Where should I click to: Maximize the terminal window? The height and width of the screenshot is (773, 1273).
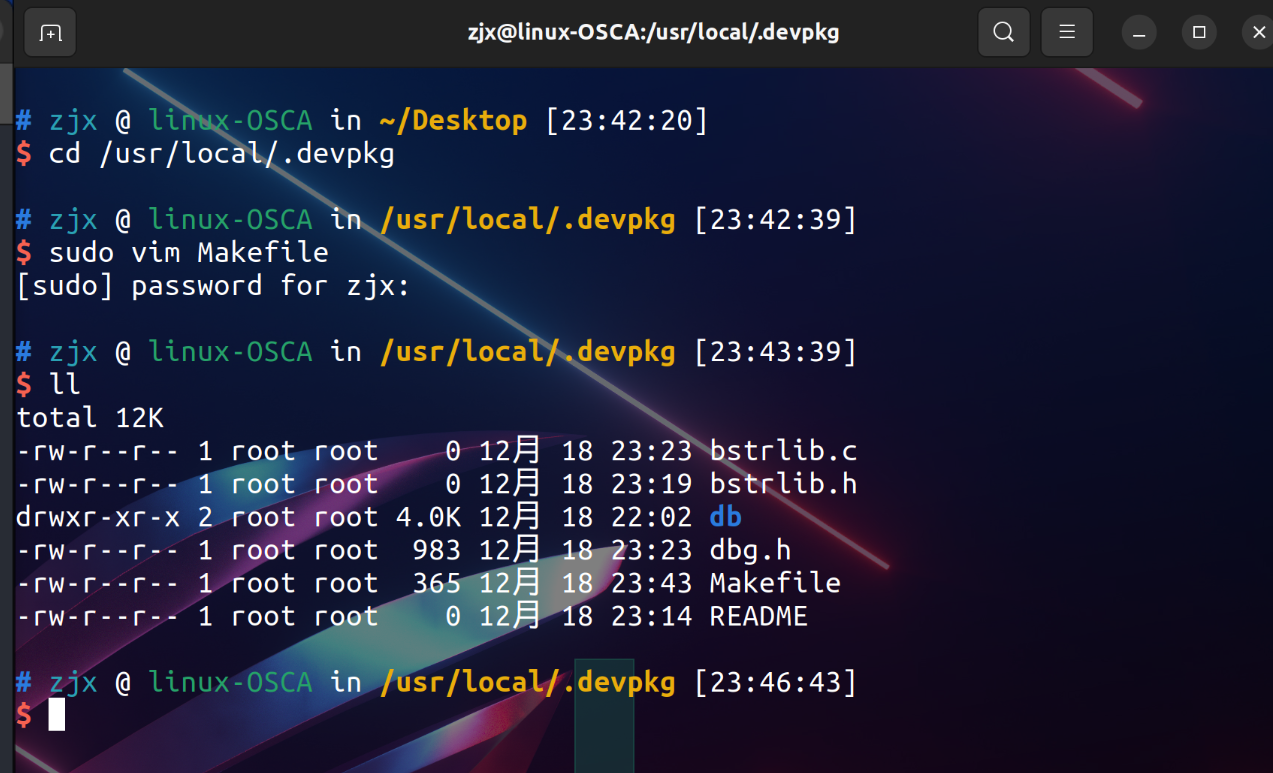(1199, 33)
